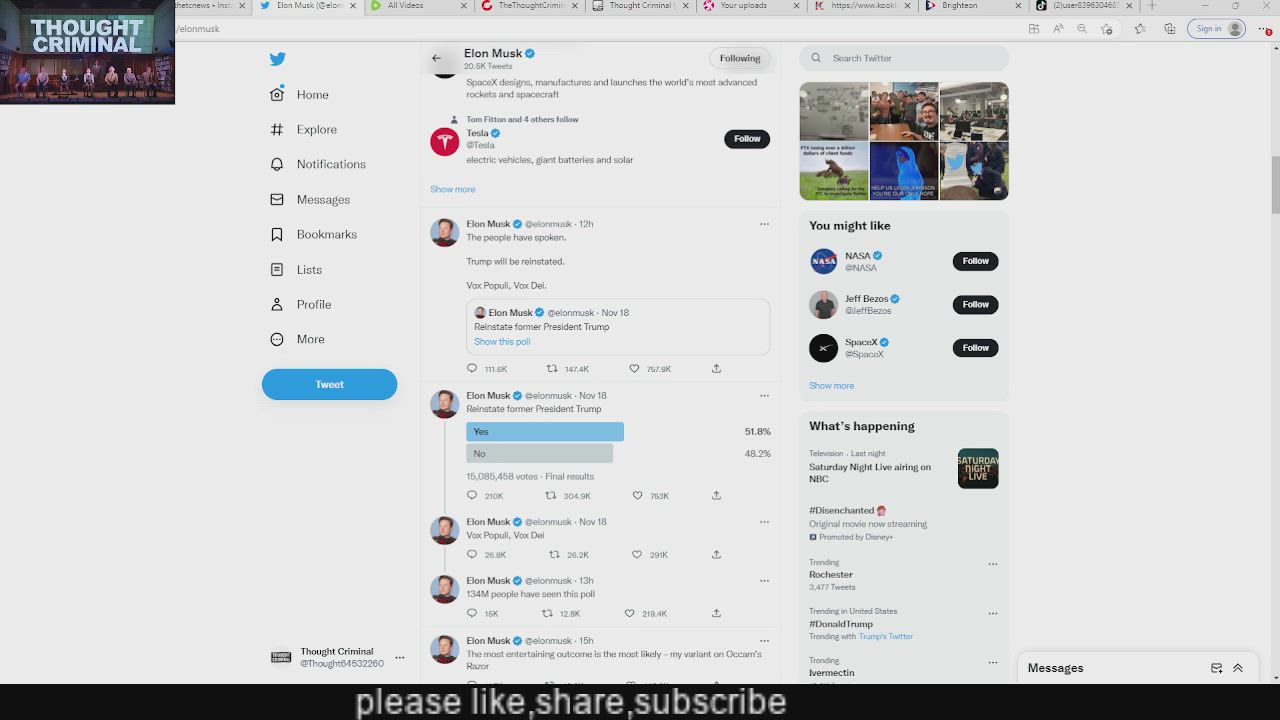The height and width of the screenshot is (720, 1280).
Task: Open the Bookmarks page from sidebar
Action: [326, 234]
